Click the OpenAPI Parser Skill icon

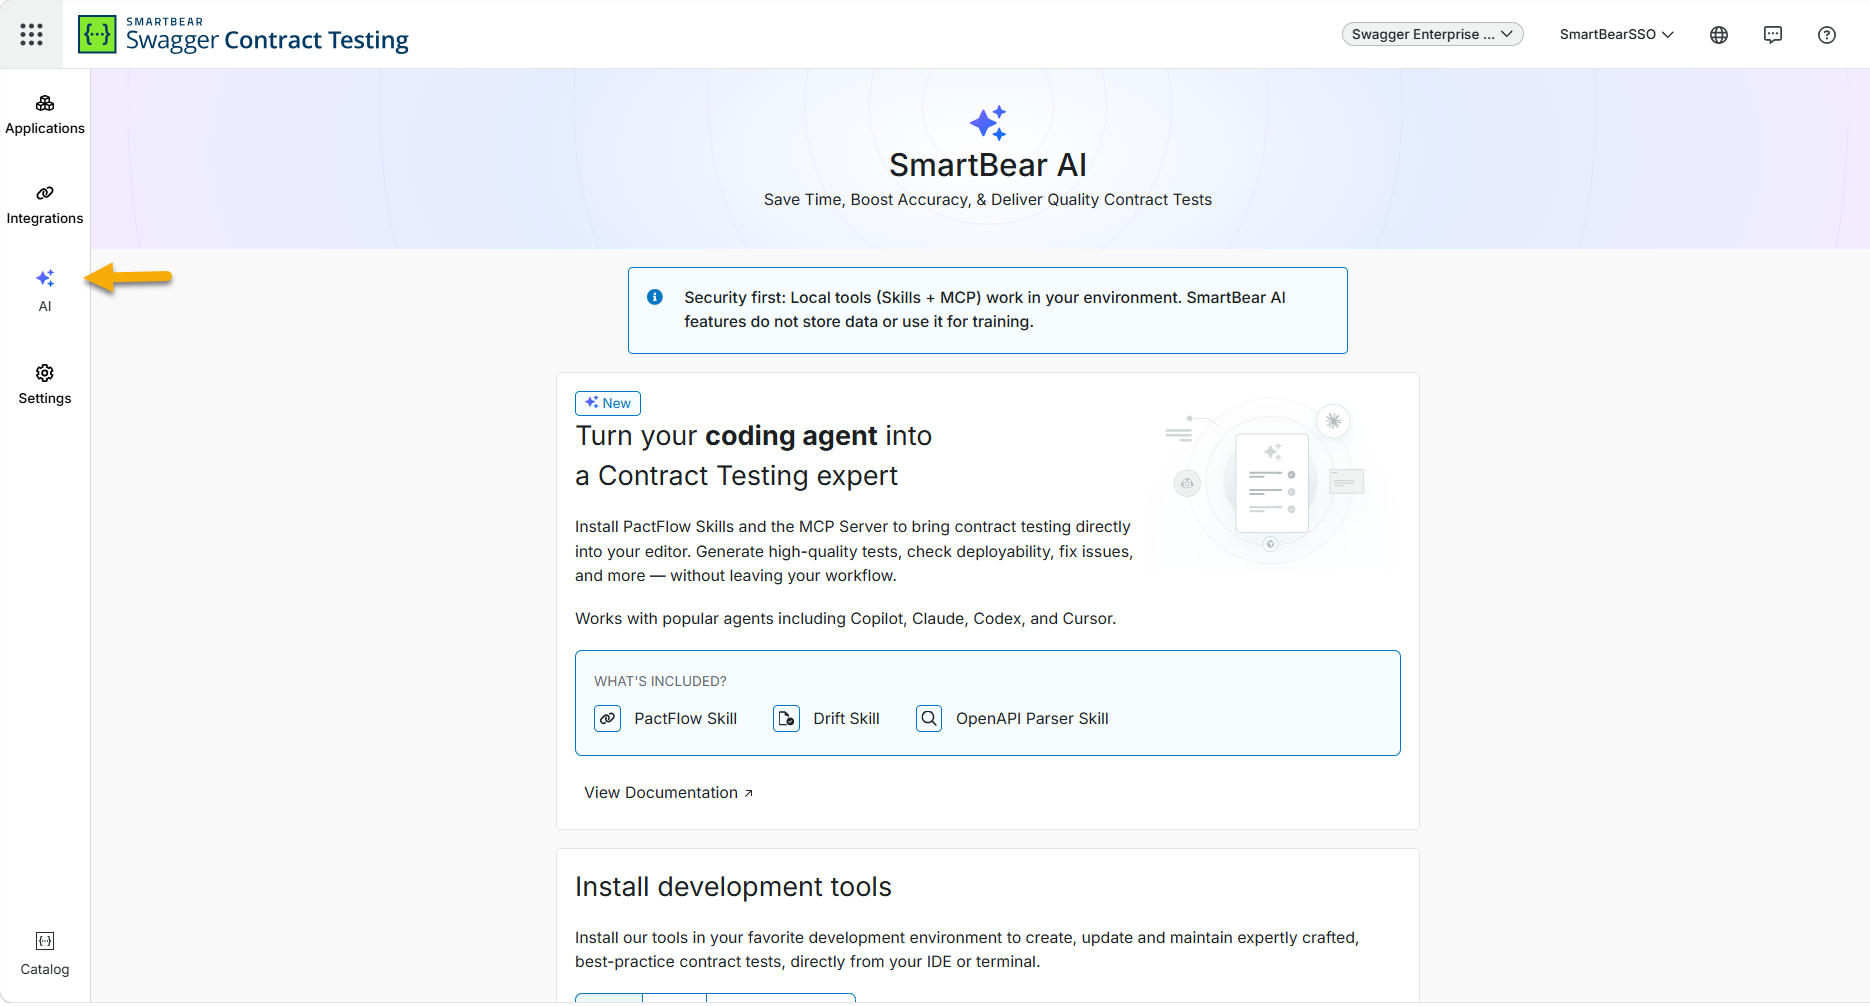tap(929, 718)
